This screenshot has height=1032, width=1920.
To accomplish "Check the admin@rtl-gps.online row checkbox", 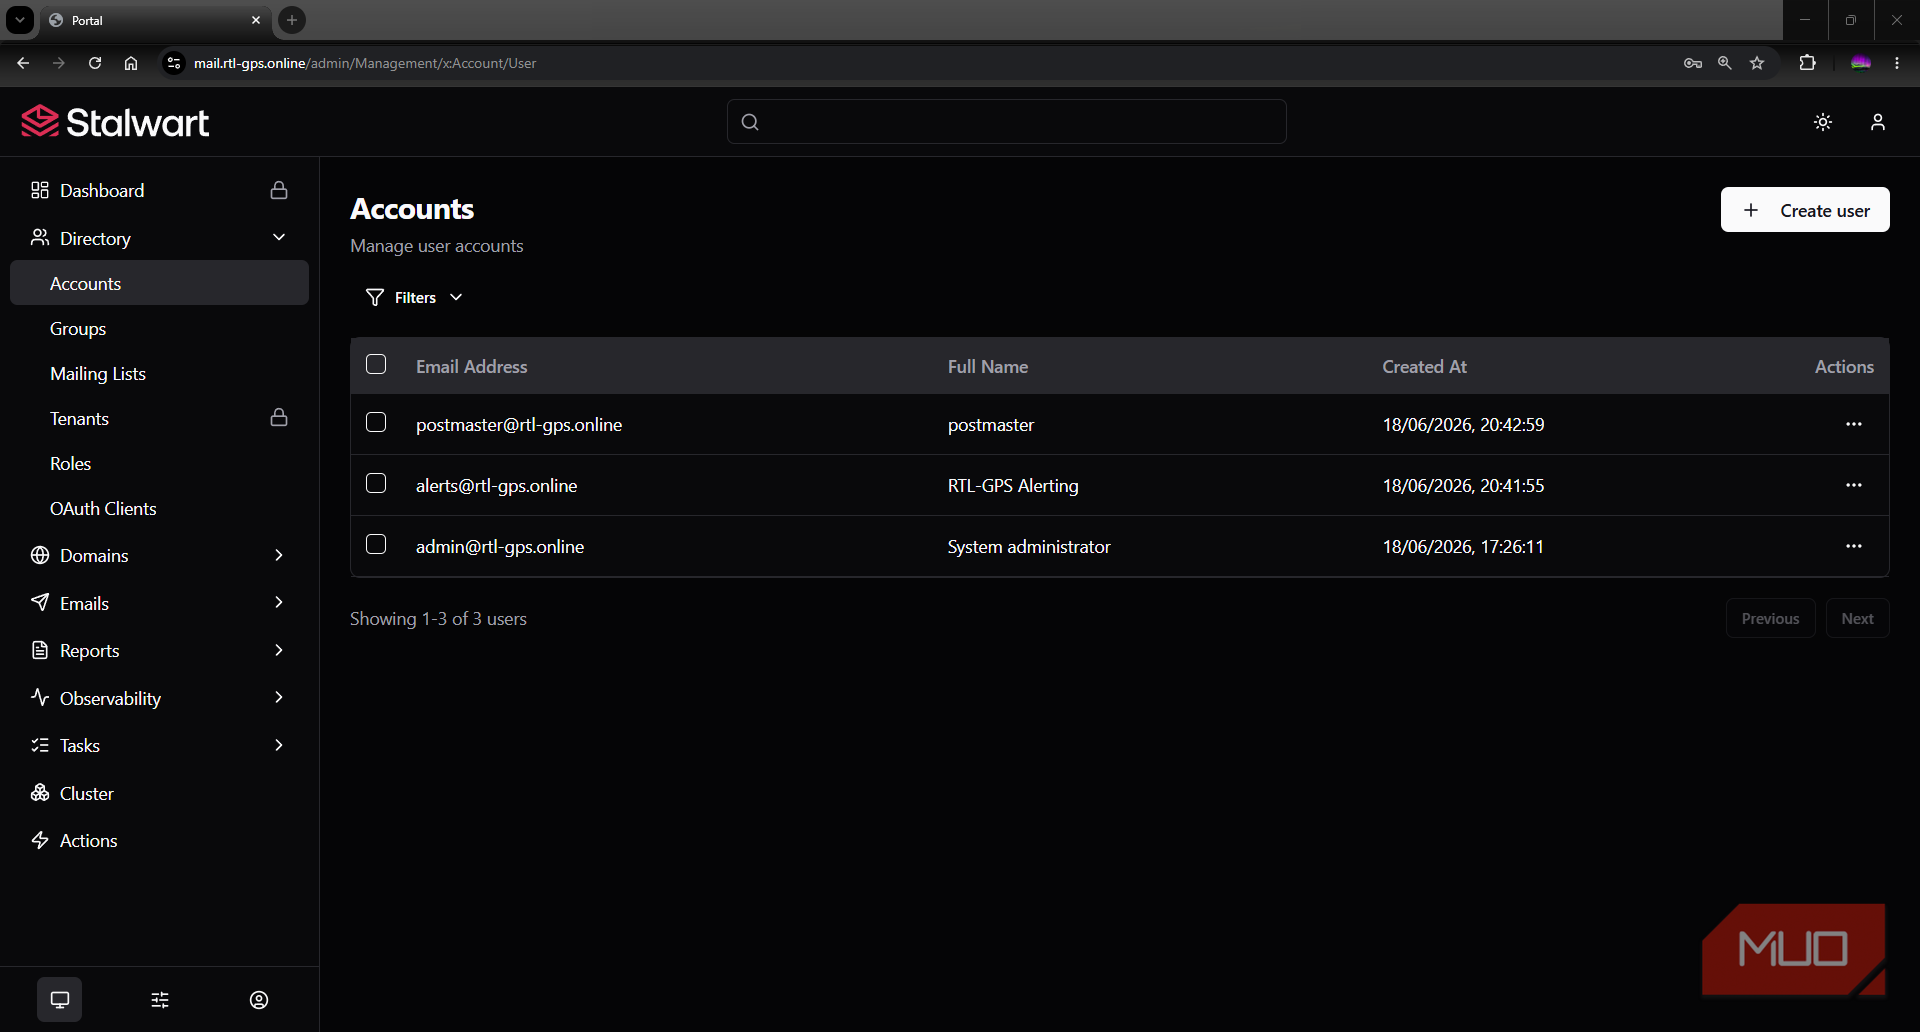I will pyautogui.click(x=376, y=544).
